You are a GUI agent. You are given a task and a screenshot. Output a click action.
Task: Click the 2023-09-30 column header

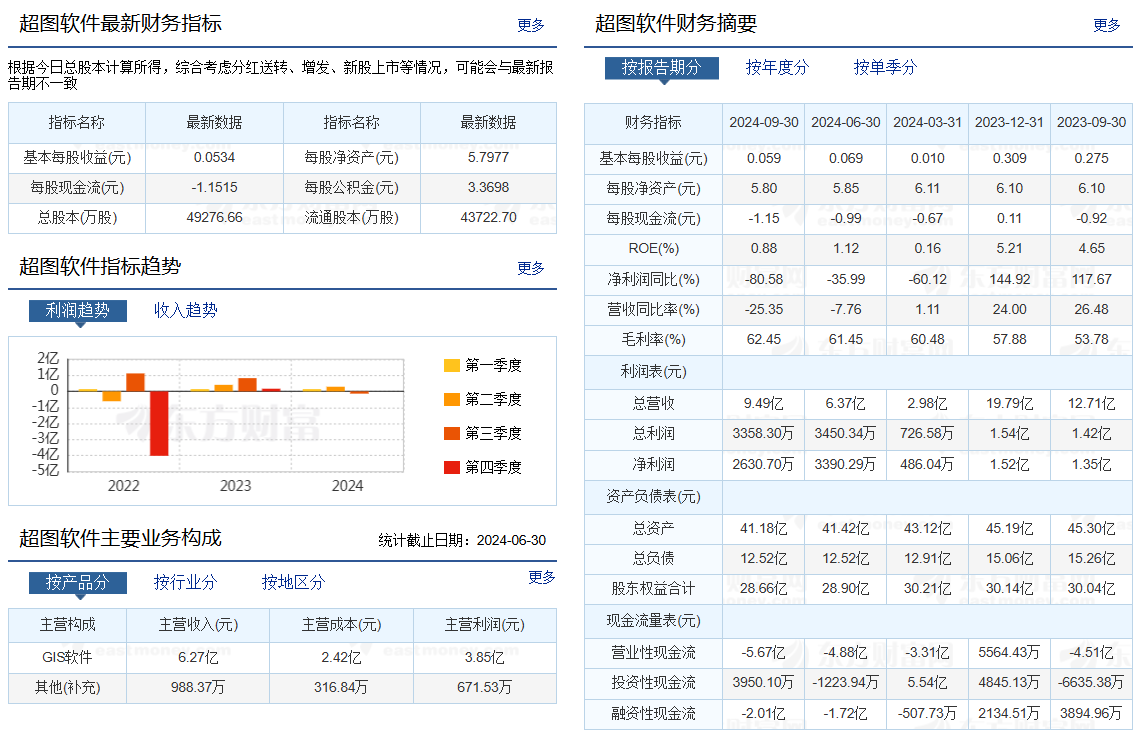point(1091,122)
